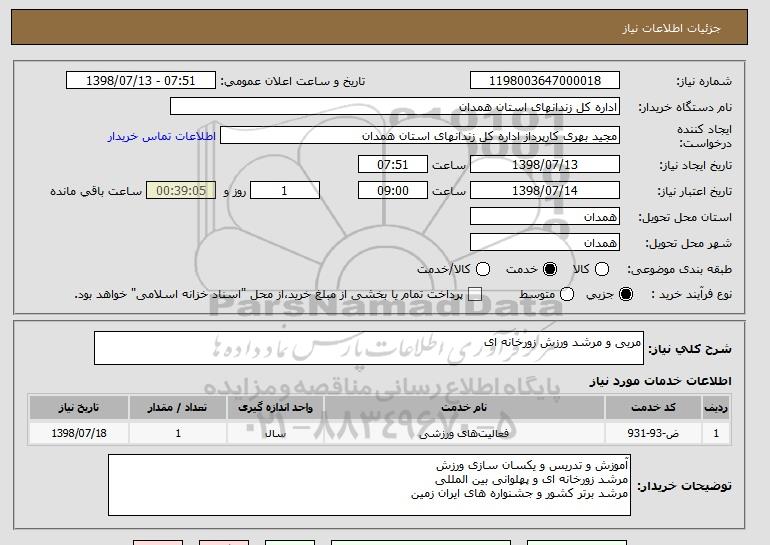Select the need date cell 1398/07/18

coord(79,434)
